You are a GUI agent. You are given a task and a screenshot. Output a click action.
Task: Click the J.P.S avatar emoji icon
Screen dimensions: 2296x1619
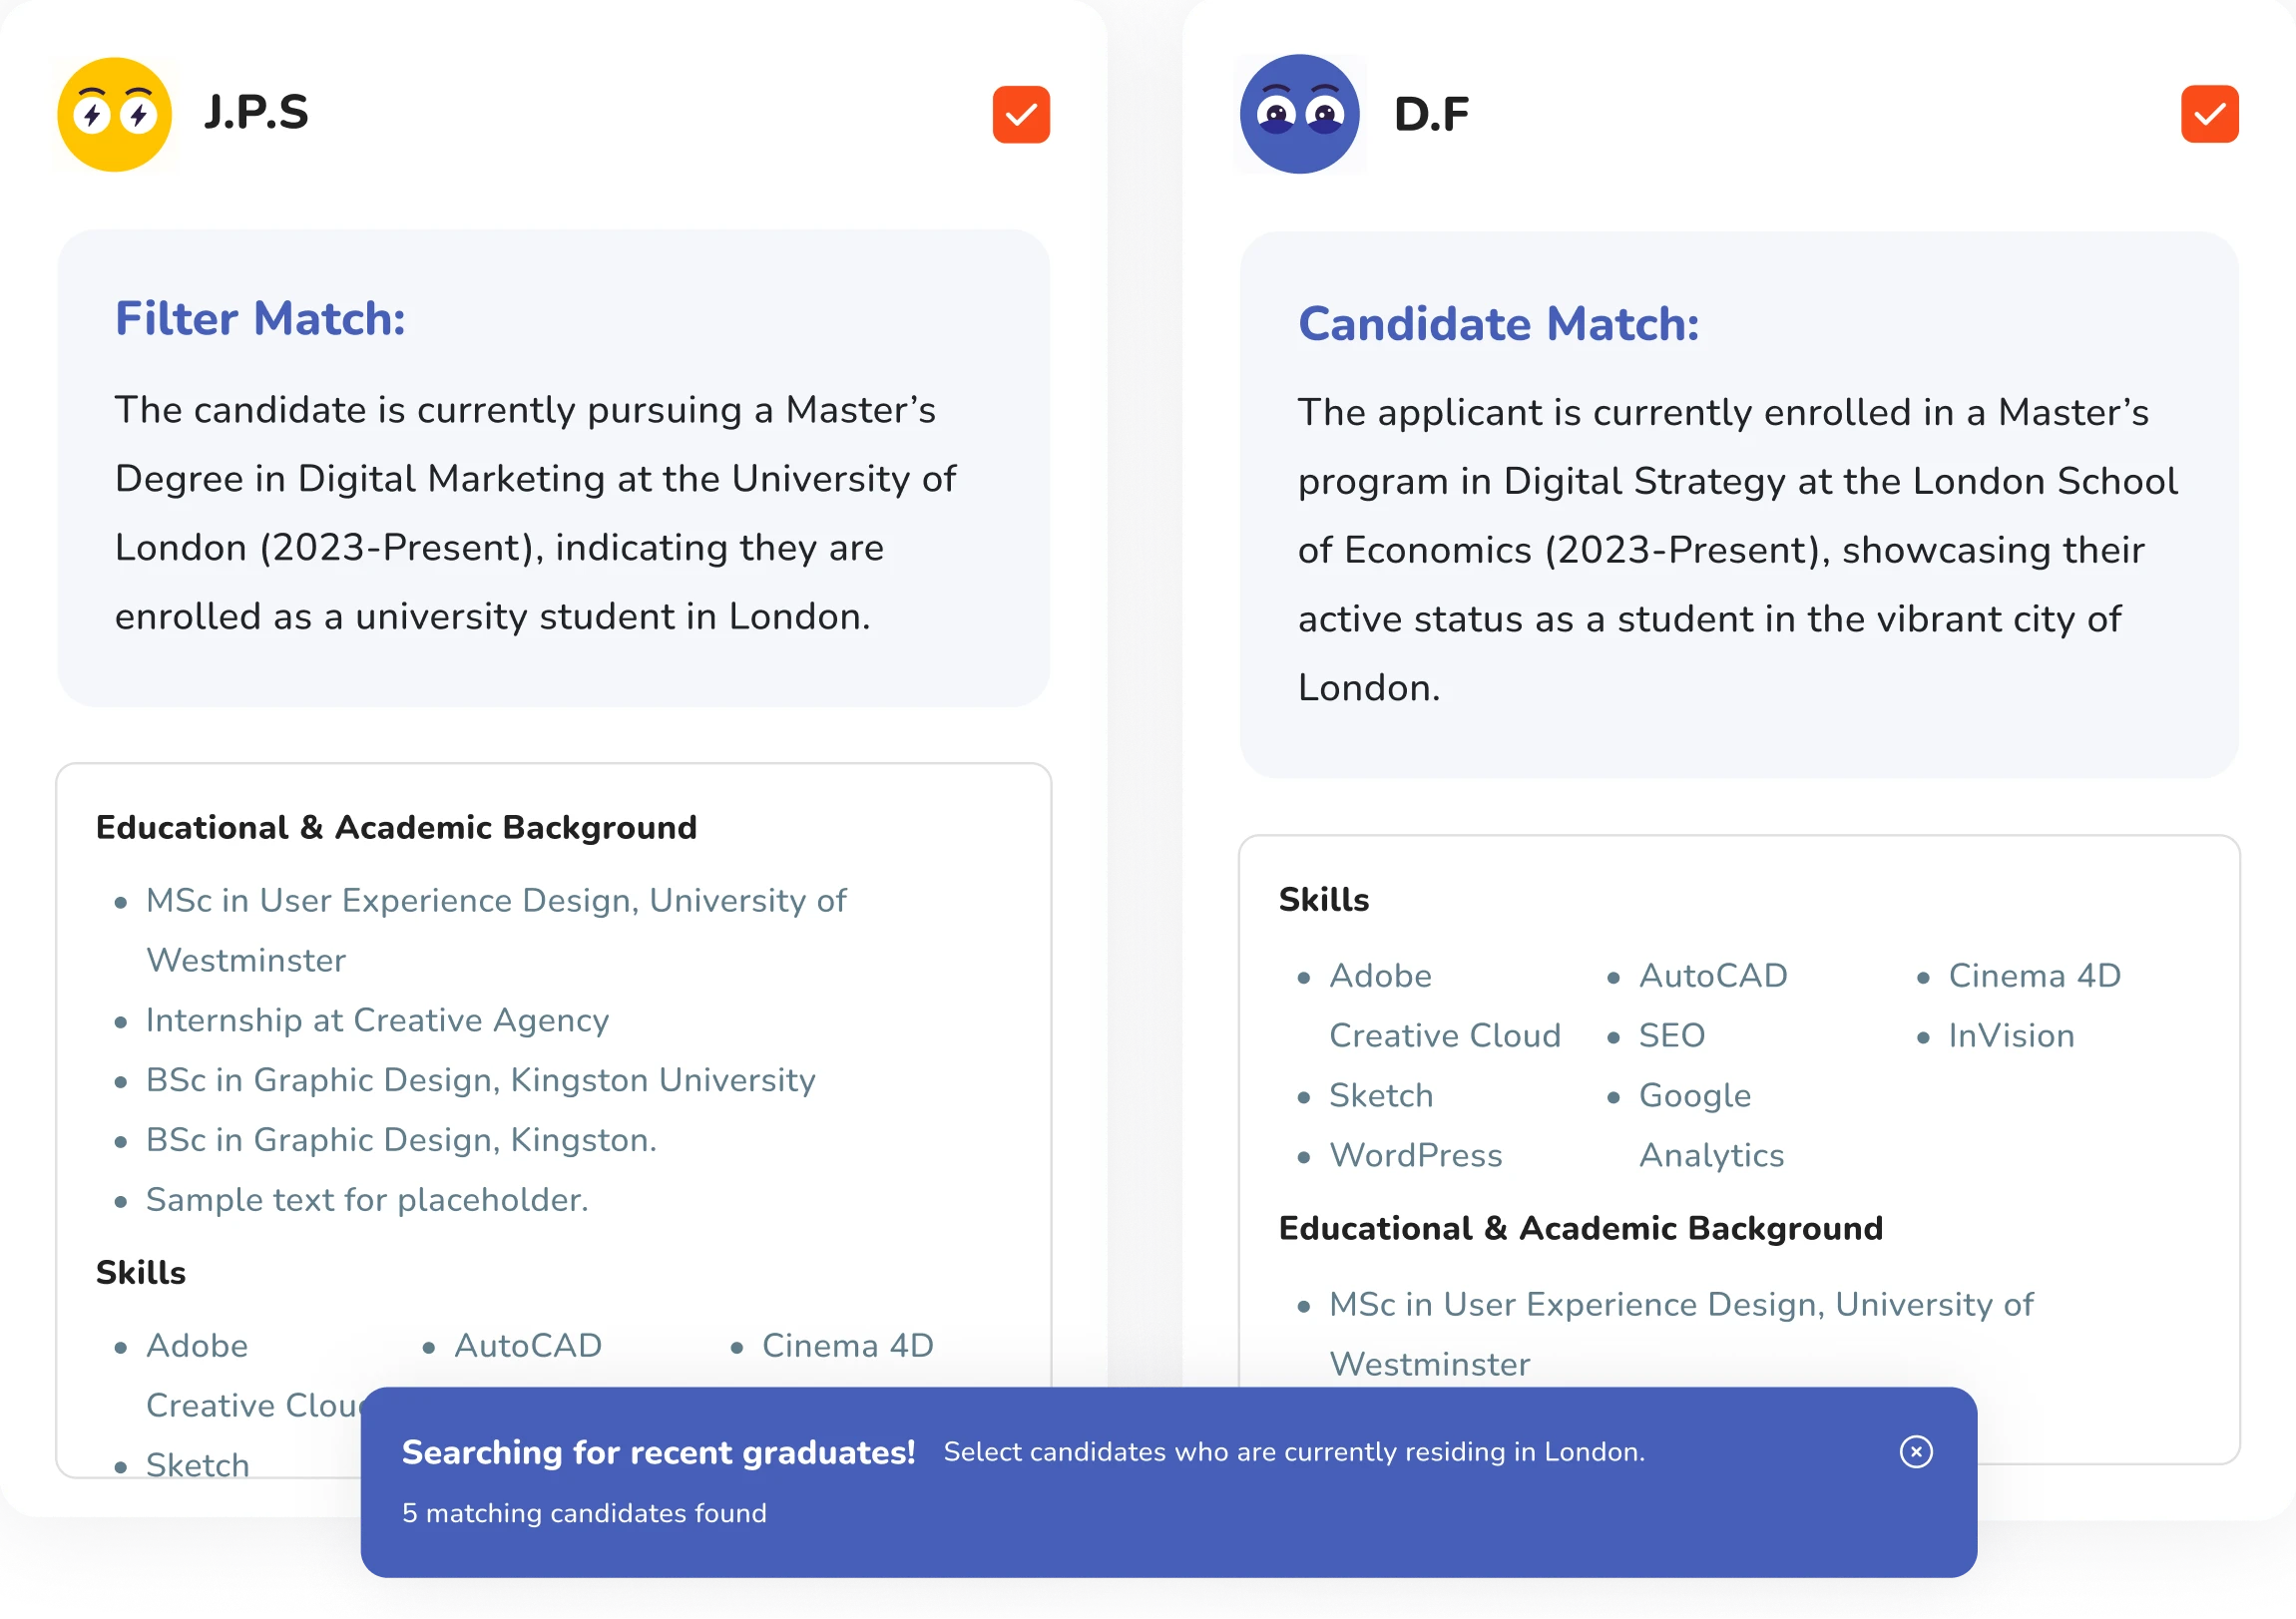coord(114,114)
